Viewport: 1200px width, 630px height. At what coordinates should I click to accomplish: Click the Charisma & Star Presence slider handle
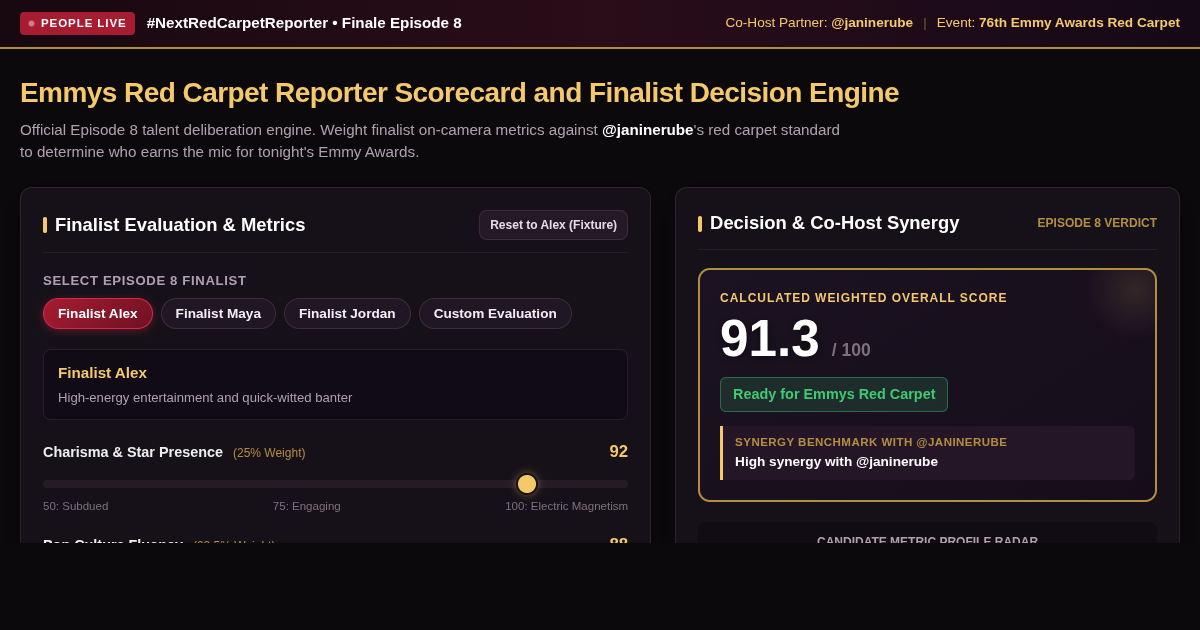527,484
